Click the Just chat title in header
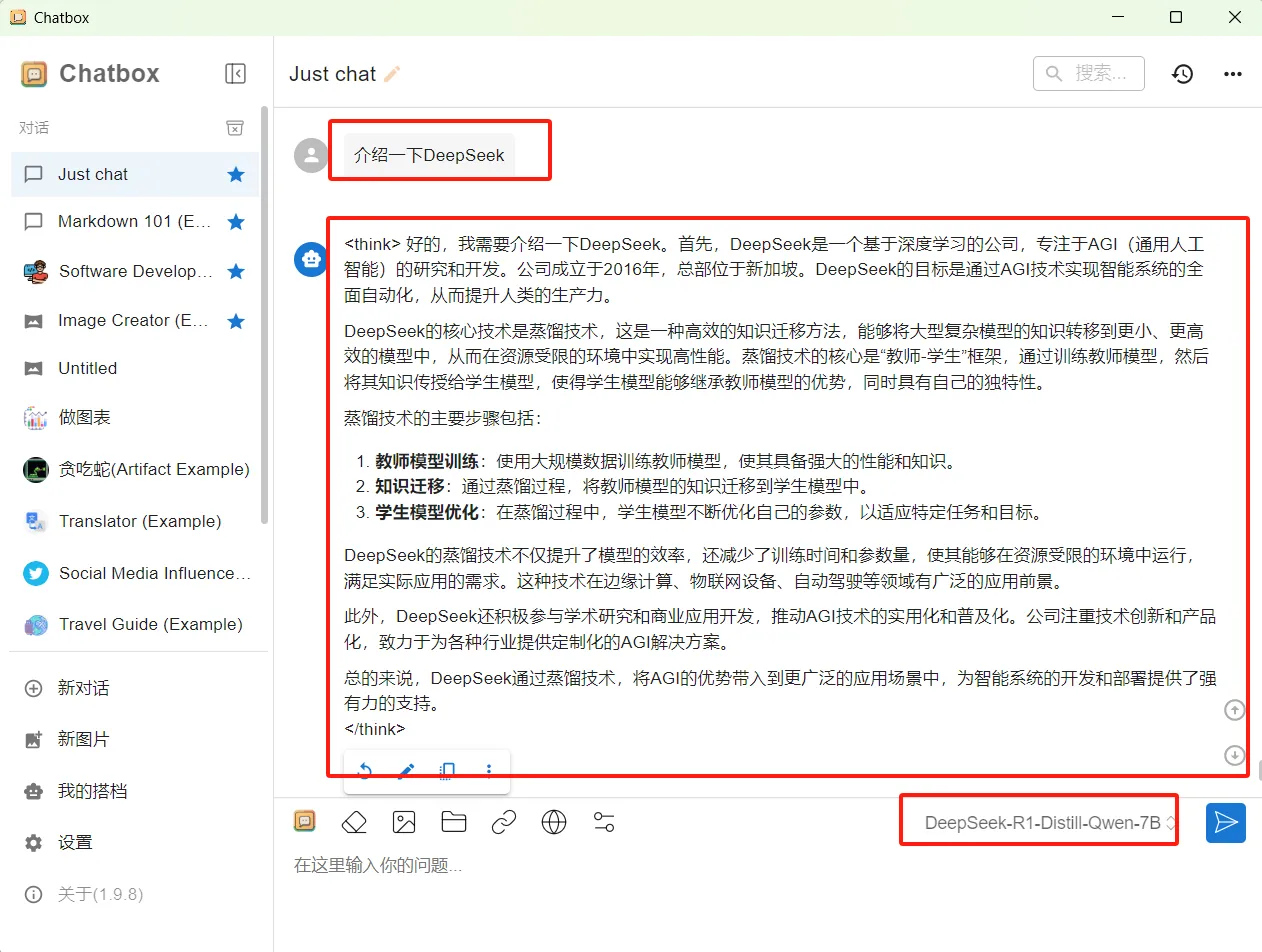 [x=333, y=74]
